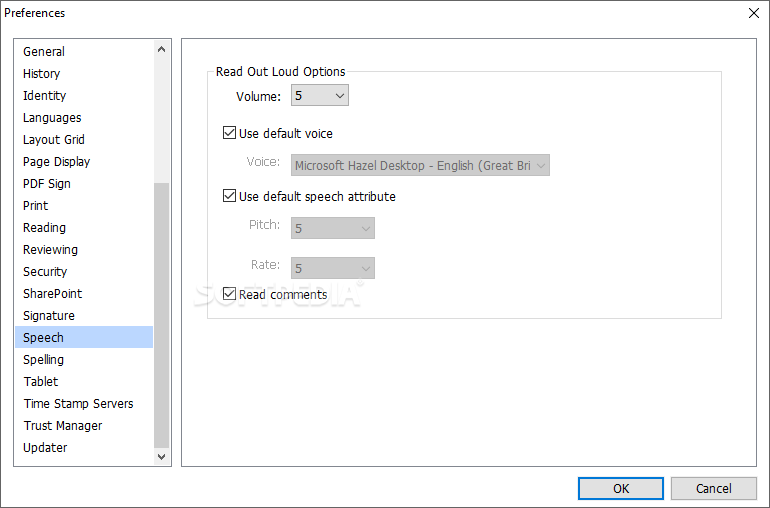Screen dimensions: 770x508
Task: Select Layout Grid category
Action: (84, 140)
